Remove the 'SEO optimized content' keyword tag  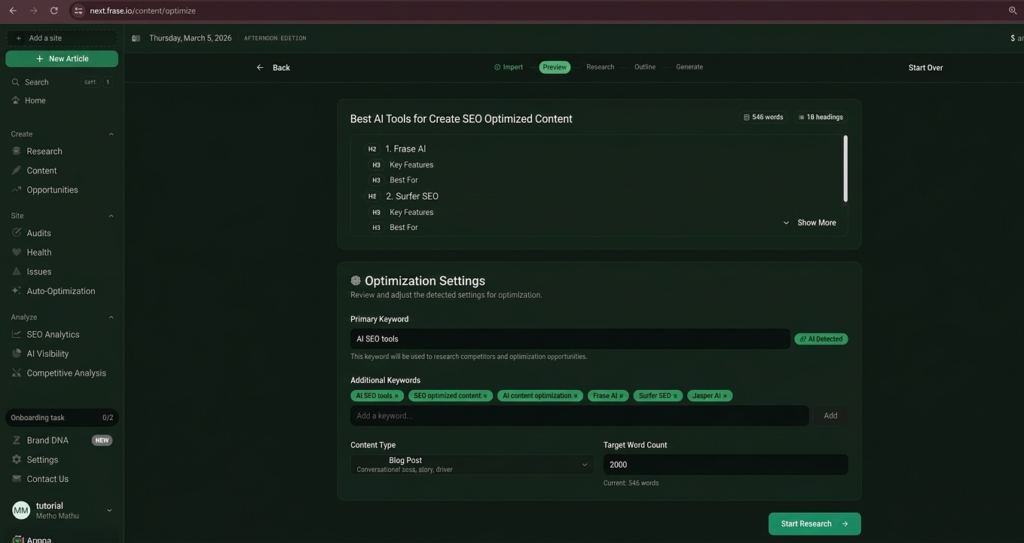point(485,396)
